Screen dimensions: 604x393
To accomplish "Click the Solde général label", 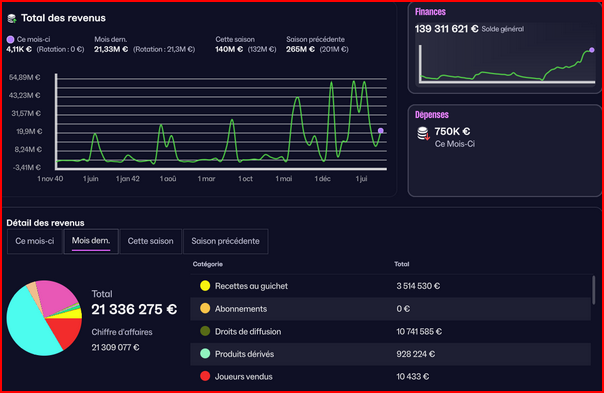I will [503, 29].
